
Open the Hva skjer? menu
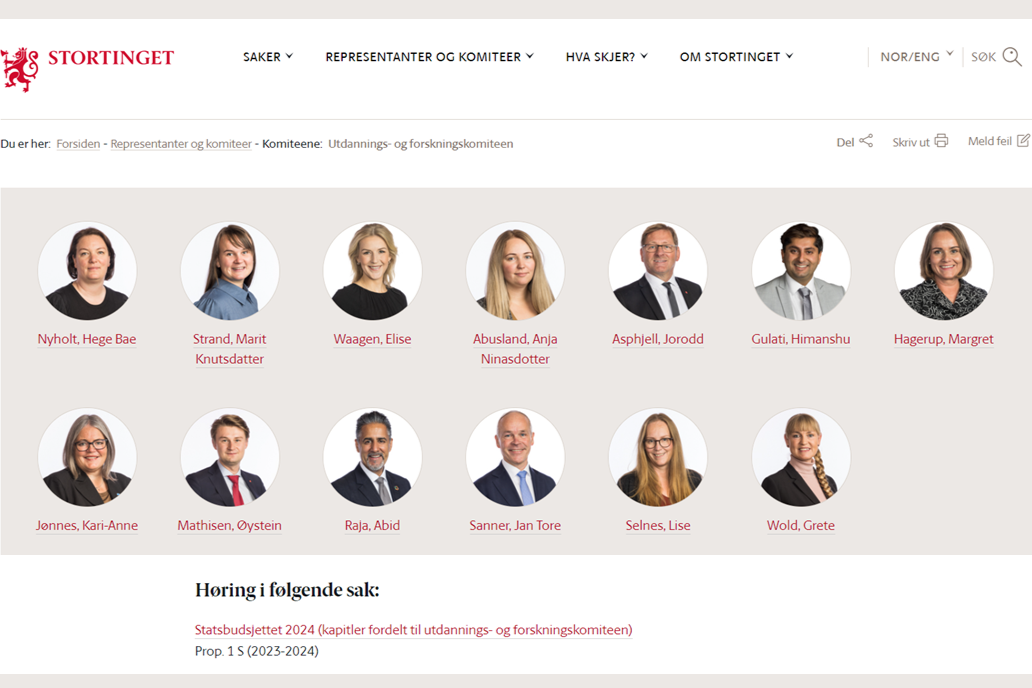tap(607, 57)
